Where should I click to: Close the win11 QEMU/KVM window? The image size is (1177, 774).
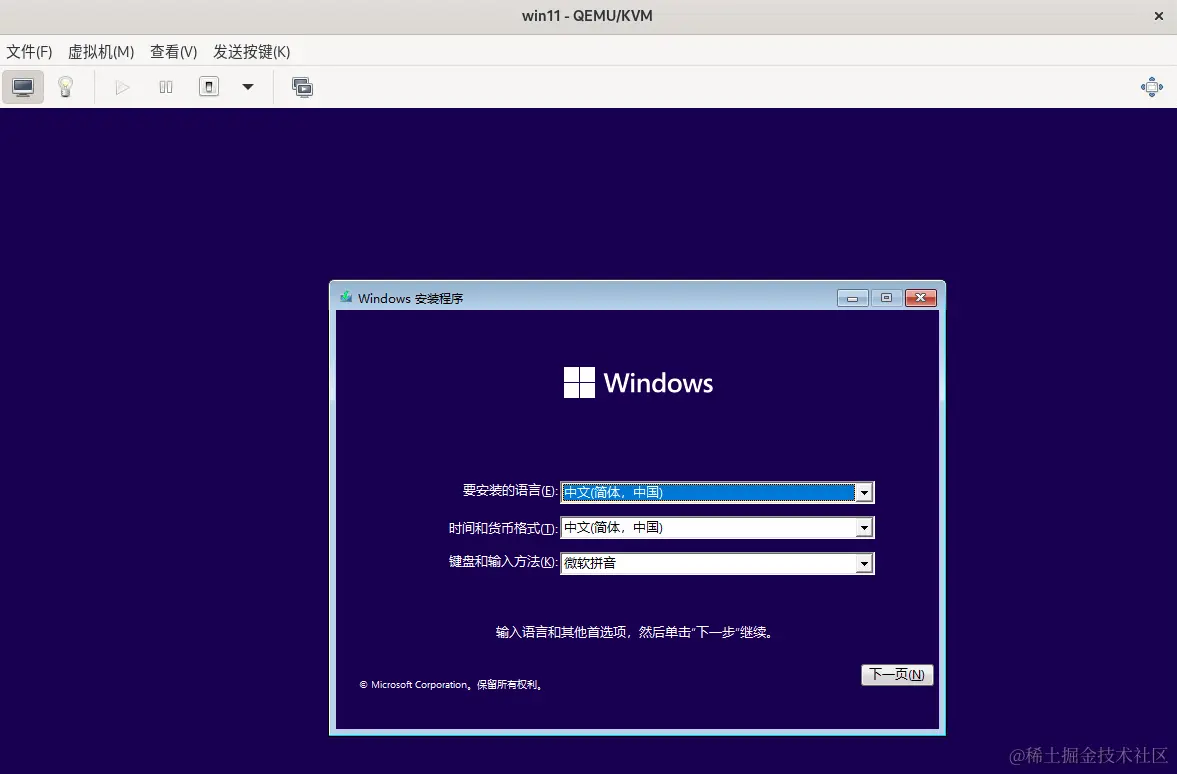click(x=1158, y=16)
